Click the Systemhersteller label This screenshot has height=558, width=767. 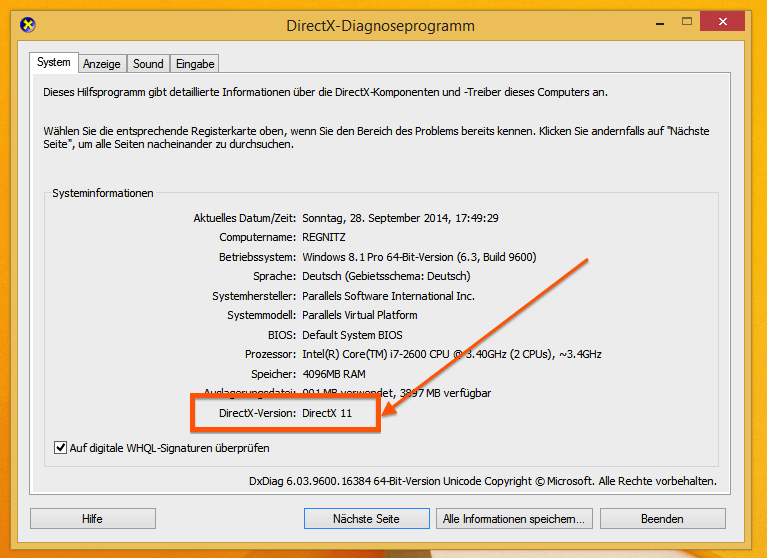pos(254,296)
